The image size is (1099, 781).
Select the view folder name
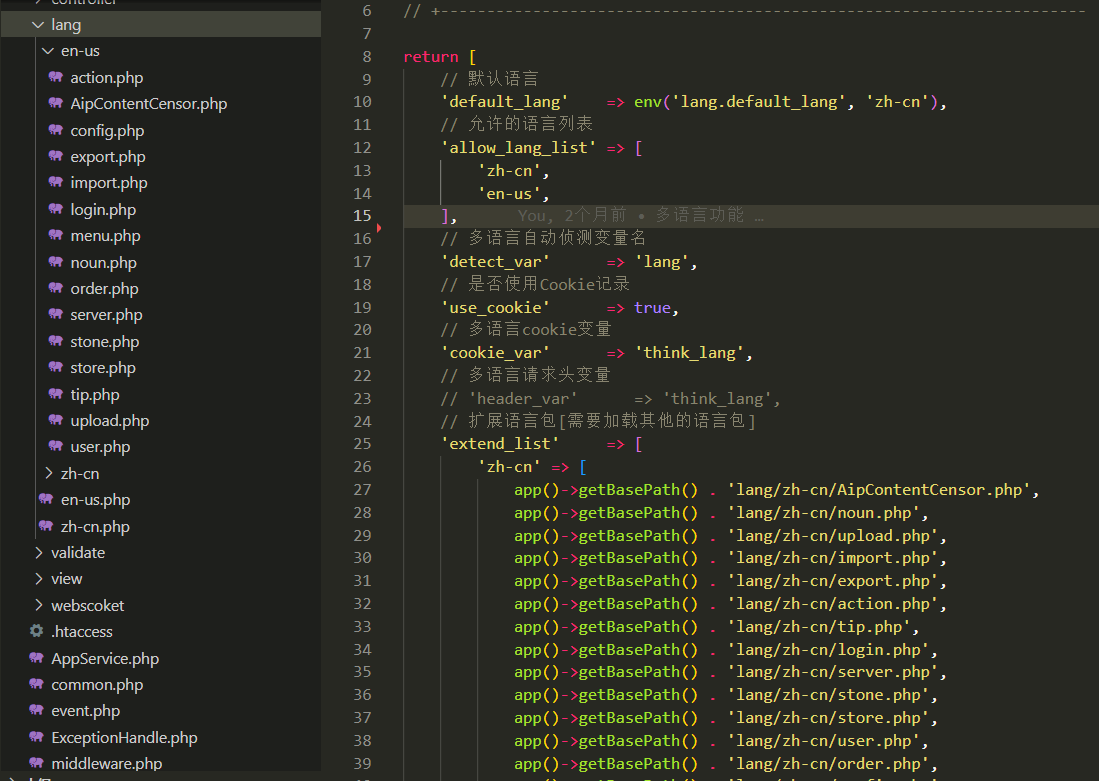pyautogui.click(x=67, y=579)
